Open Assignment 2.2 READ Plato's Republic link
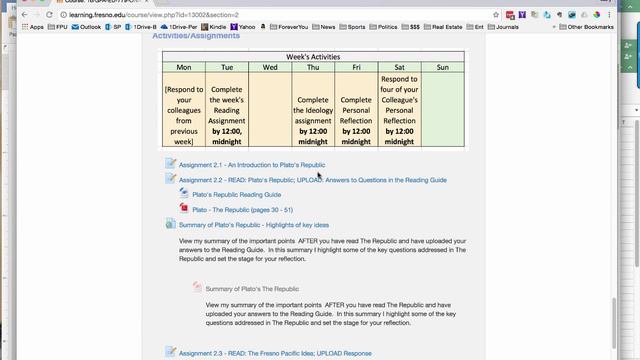This screenshot has height=360, width=640. pyautogui.click(x=313, y=180)
